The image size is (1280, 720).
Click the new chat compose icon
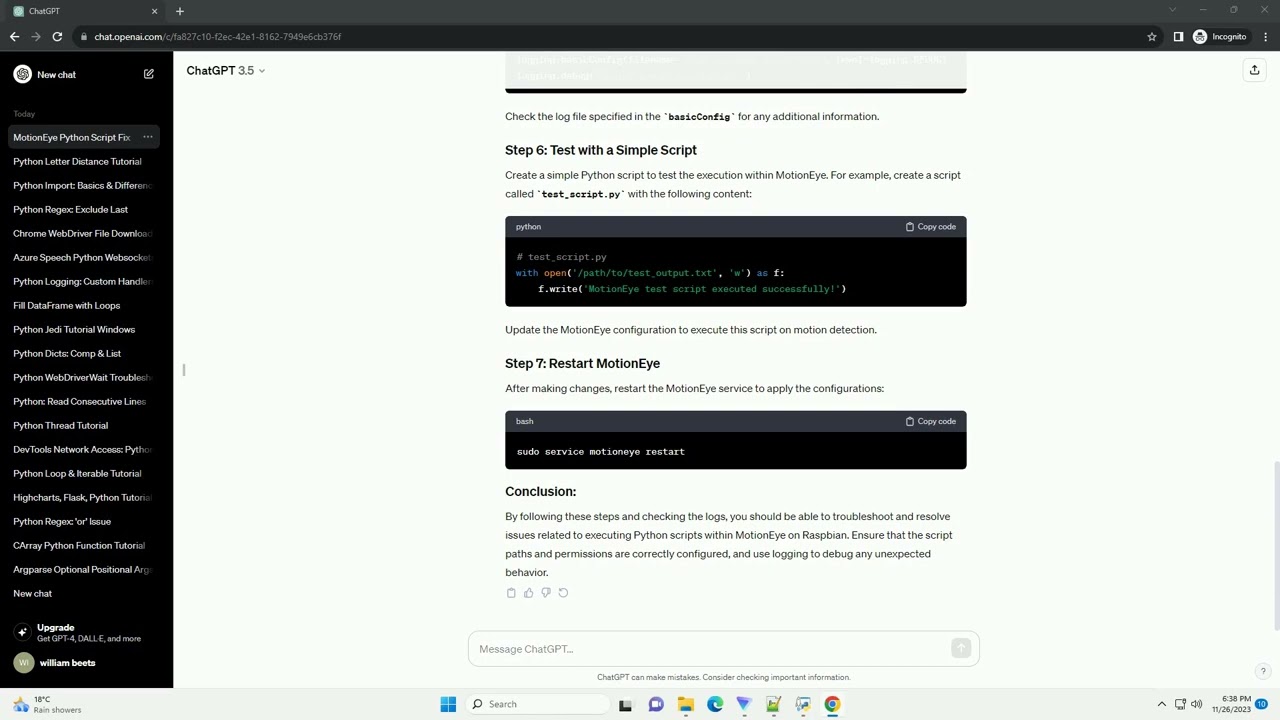click(149, 74)
